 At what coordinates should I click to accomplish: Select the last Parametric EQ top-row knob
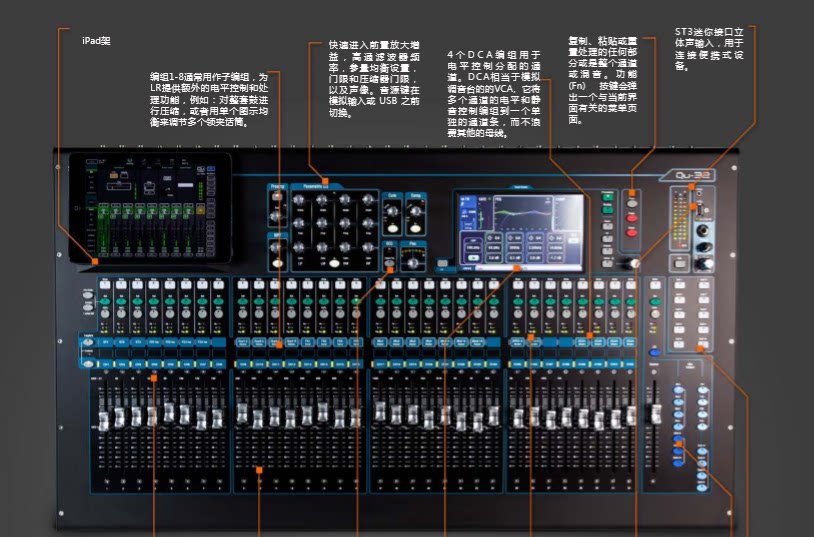[368, 200]
